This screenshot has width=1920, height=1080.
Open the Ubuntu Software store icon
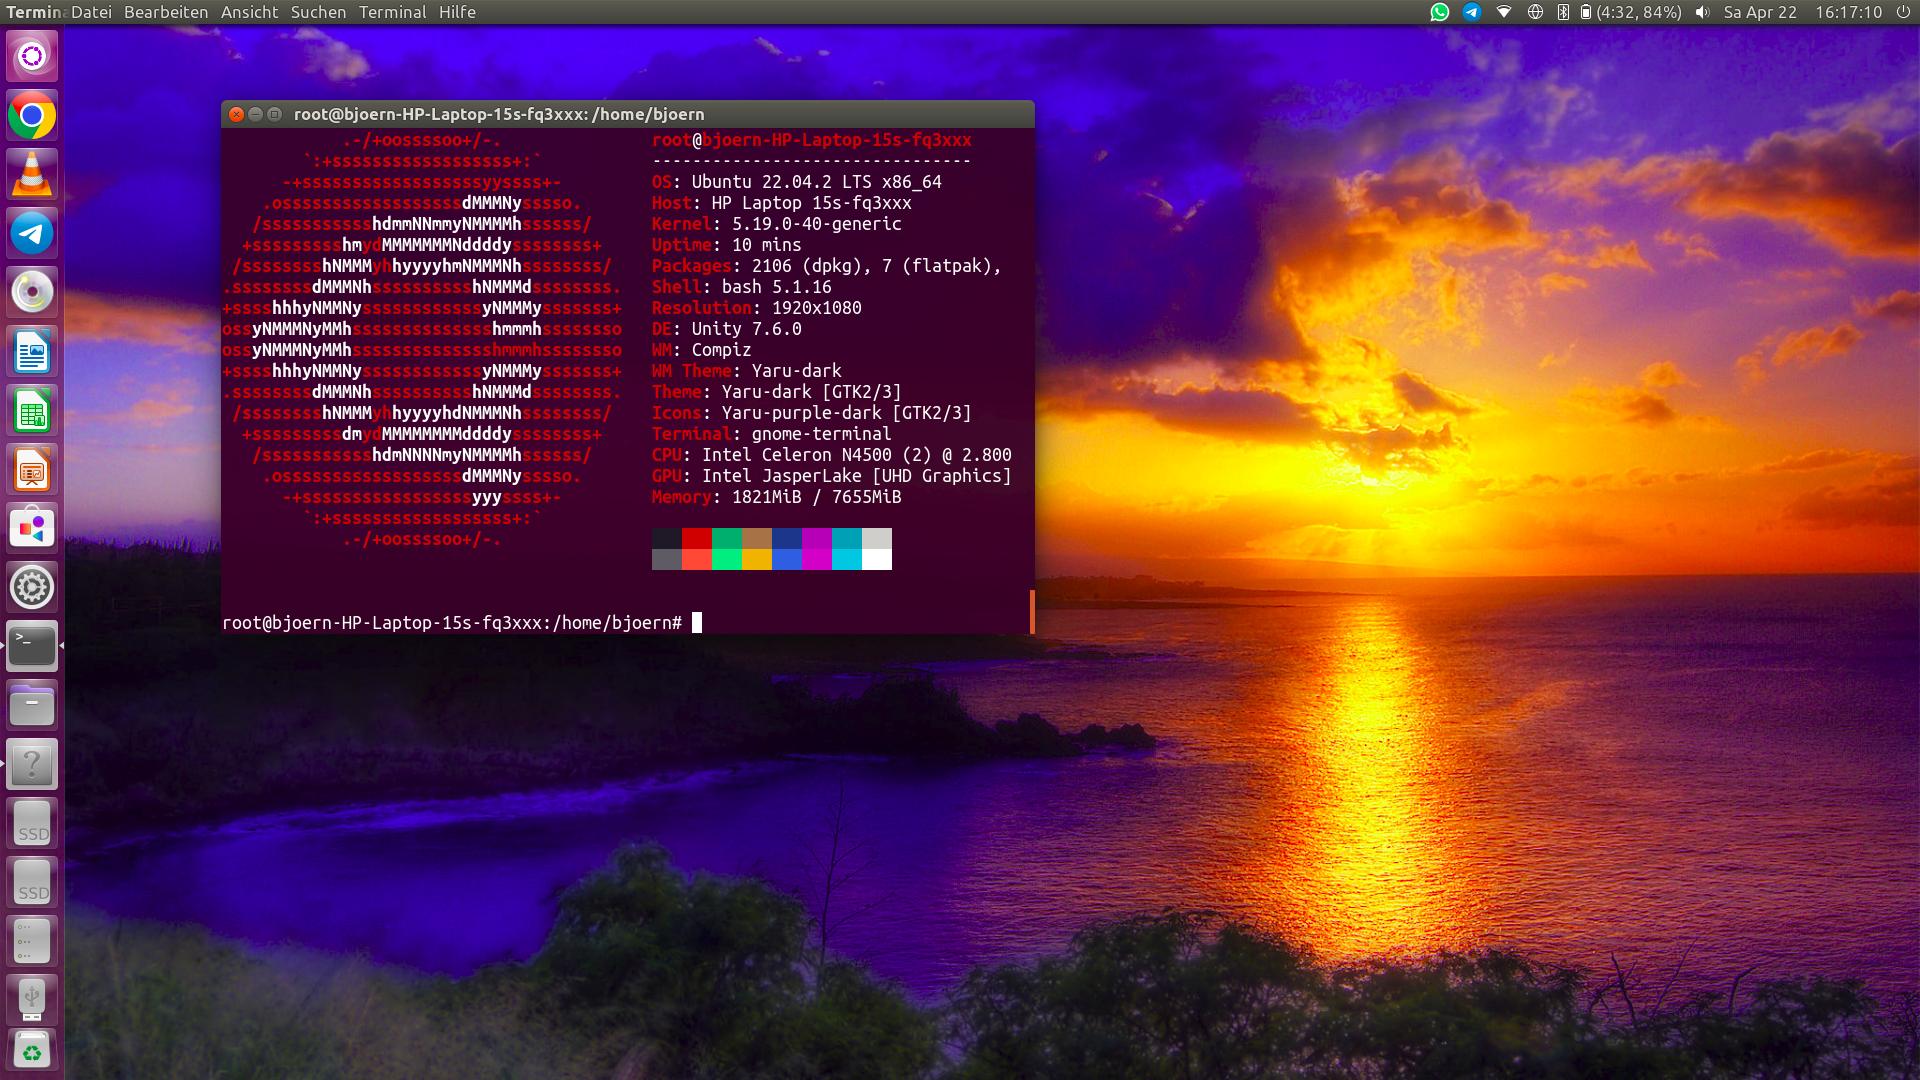pyautogui.click(x=32, y=528)
